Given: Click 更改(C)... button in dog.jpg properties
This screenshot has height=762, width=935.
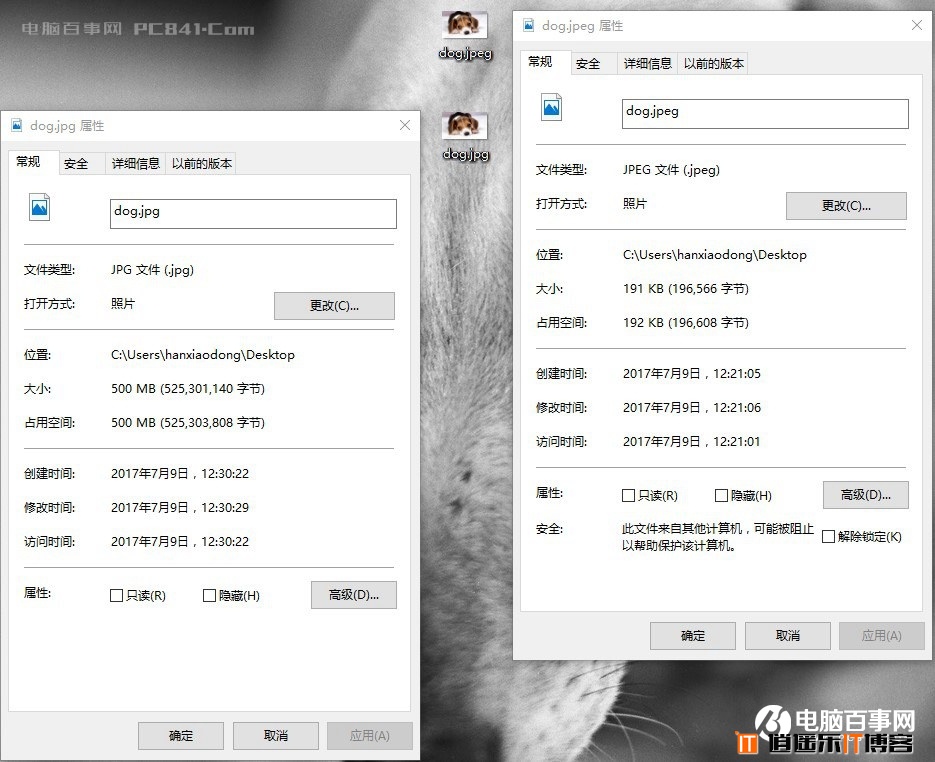Looking at the screenshot, I should [x=334, y=306].
